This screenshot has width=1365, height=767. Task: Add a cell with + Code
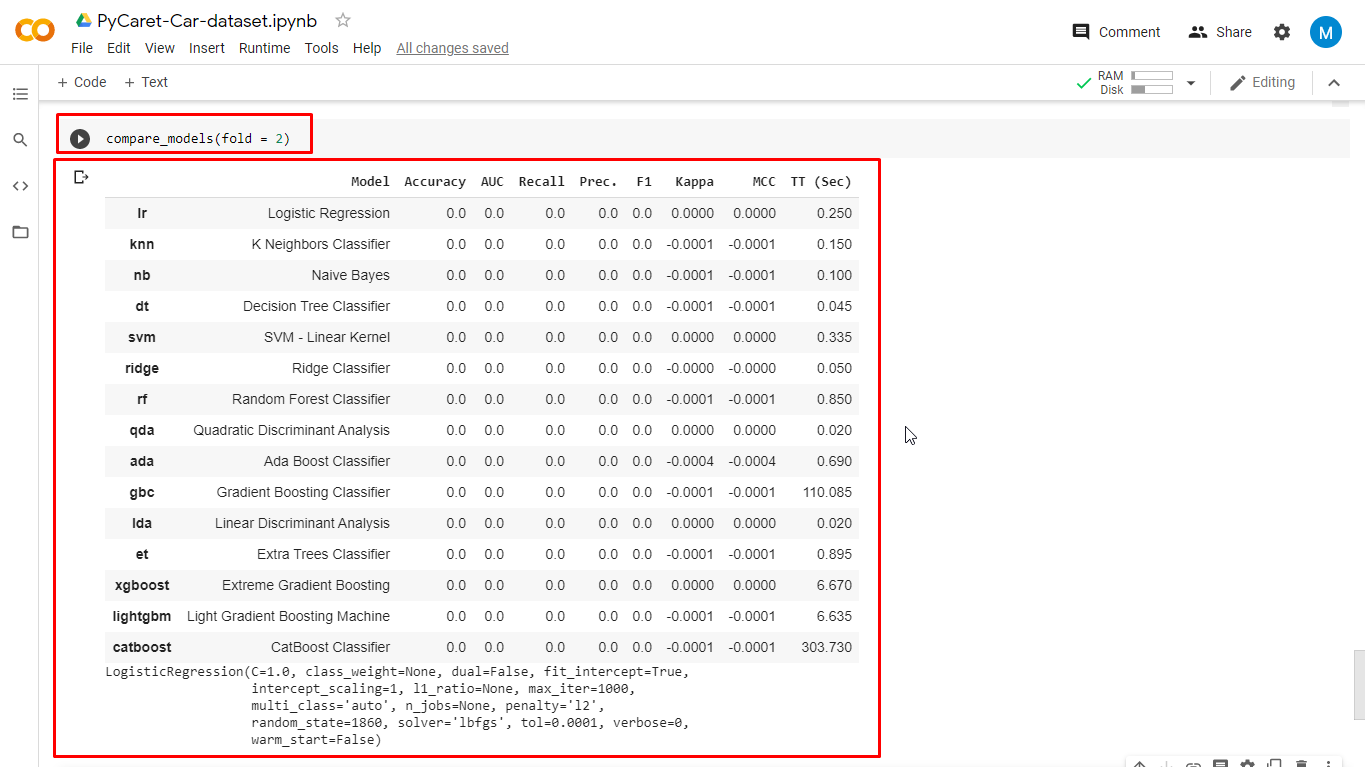[x=80, y=82]
